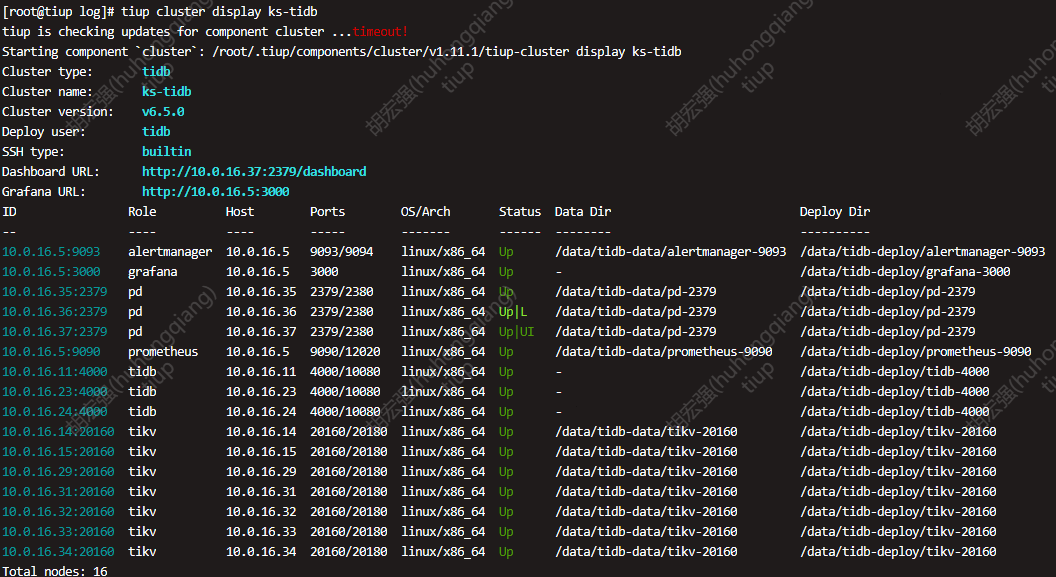This screenshot has height=577, width=1056.
Task: Click host cell 10.0.16.11 in tidb row
Action: (x=261, y=372)
